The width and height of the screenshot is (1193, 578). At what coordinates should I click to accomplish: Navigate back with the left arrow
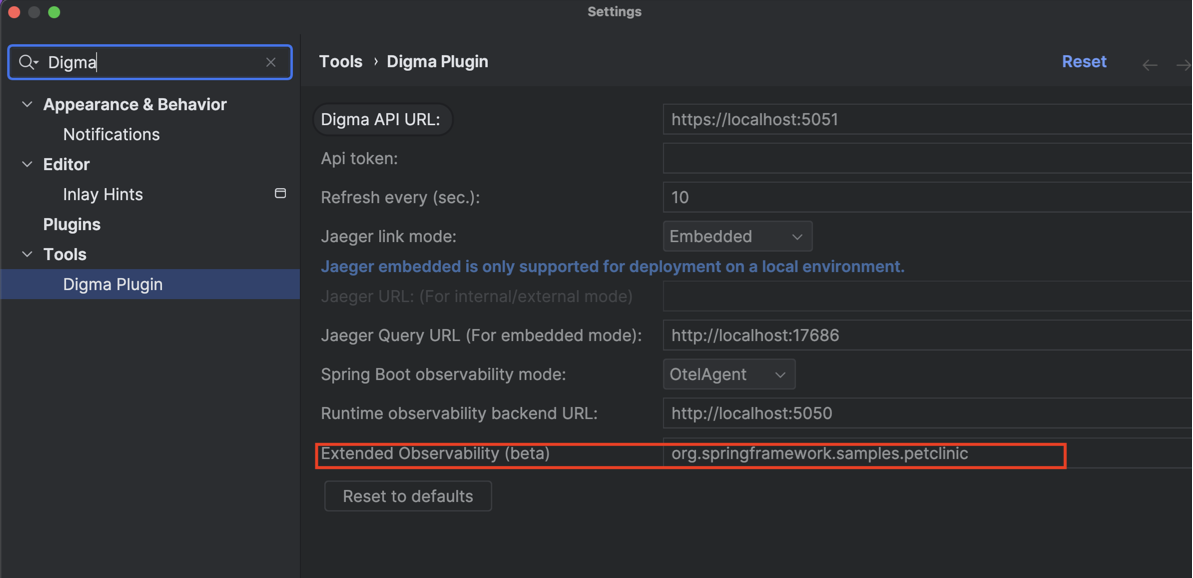coord(1150,64)
